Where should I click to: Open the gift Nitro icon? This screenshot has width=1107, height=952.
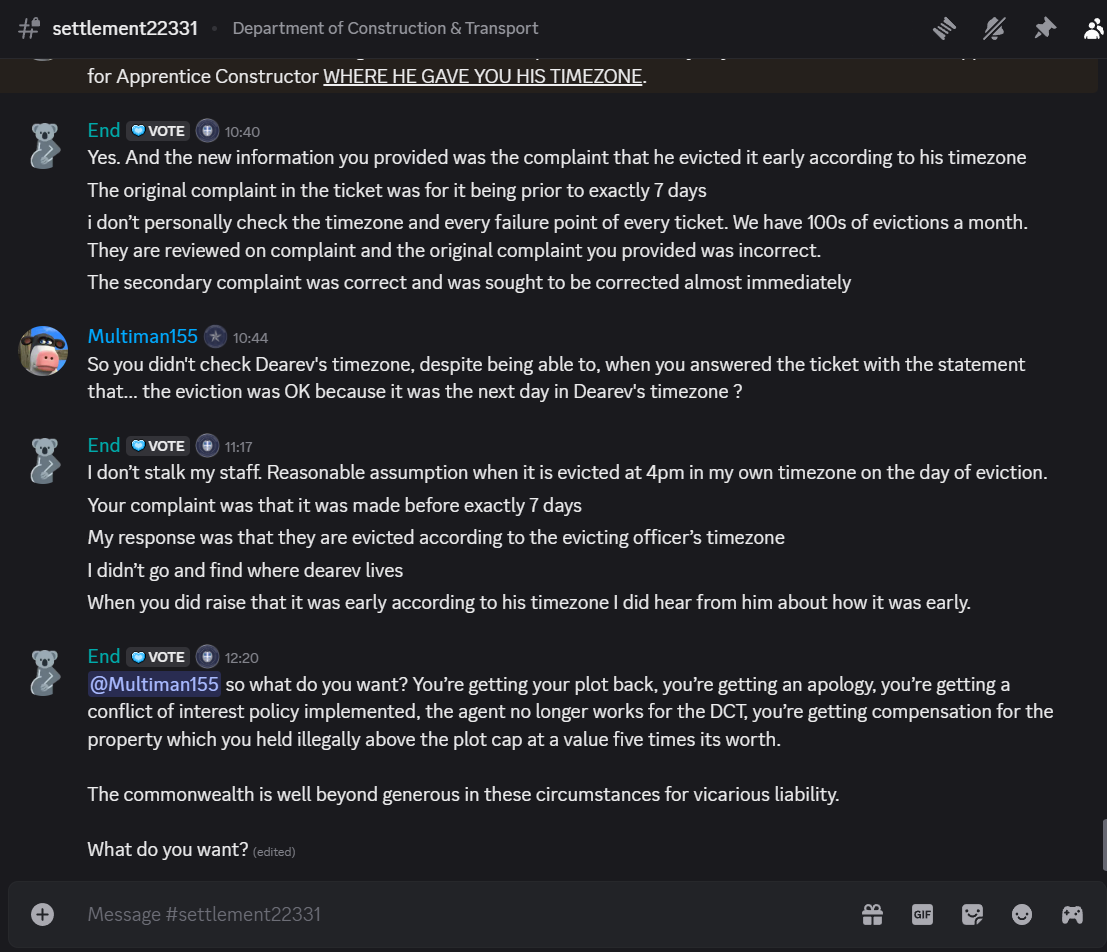coord(873,915)
